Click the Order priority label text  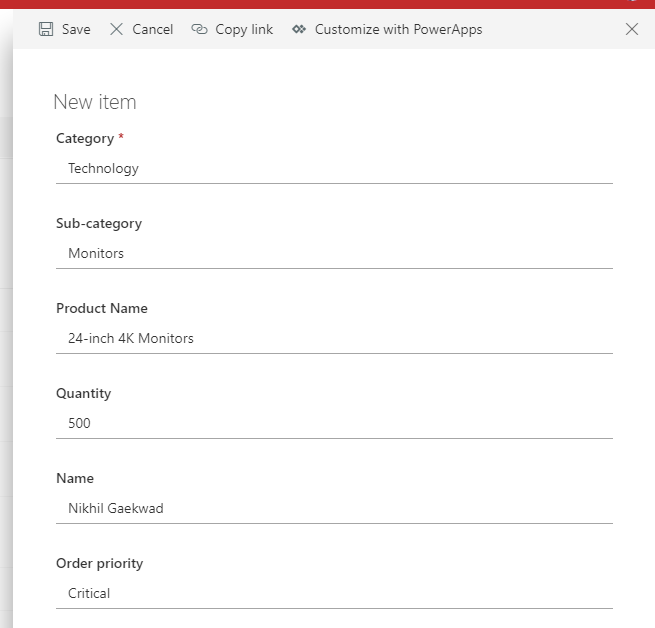(100, 564)
